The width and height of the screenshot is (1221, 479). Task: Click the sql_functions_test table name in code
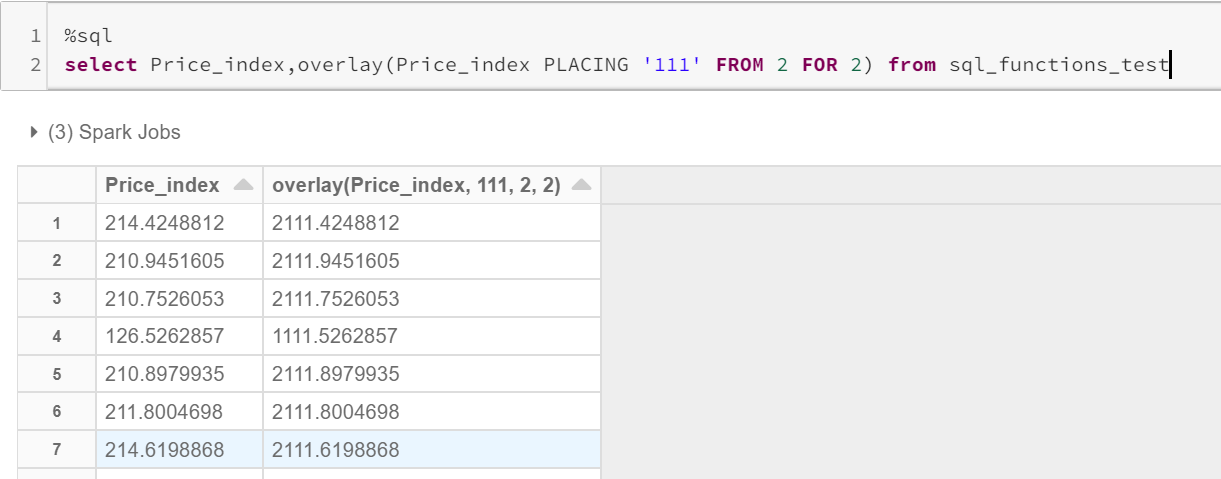(x=1058, y=65)
